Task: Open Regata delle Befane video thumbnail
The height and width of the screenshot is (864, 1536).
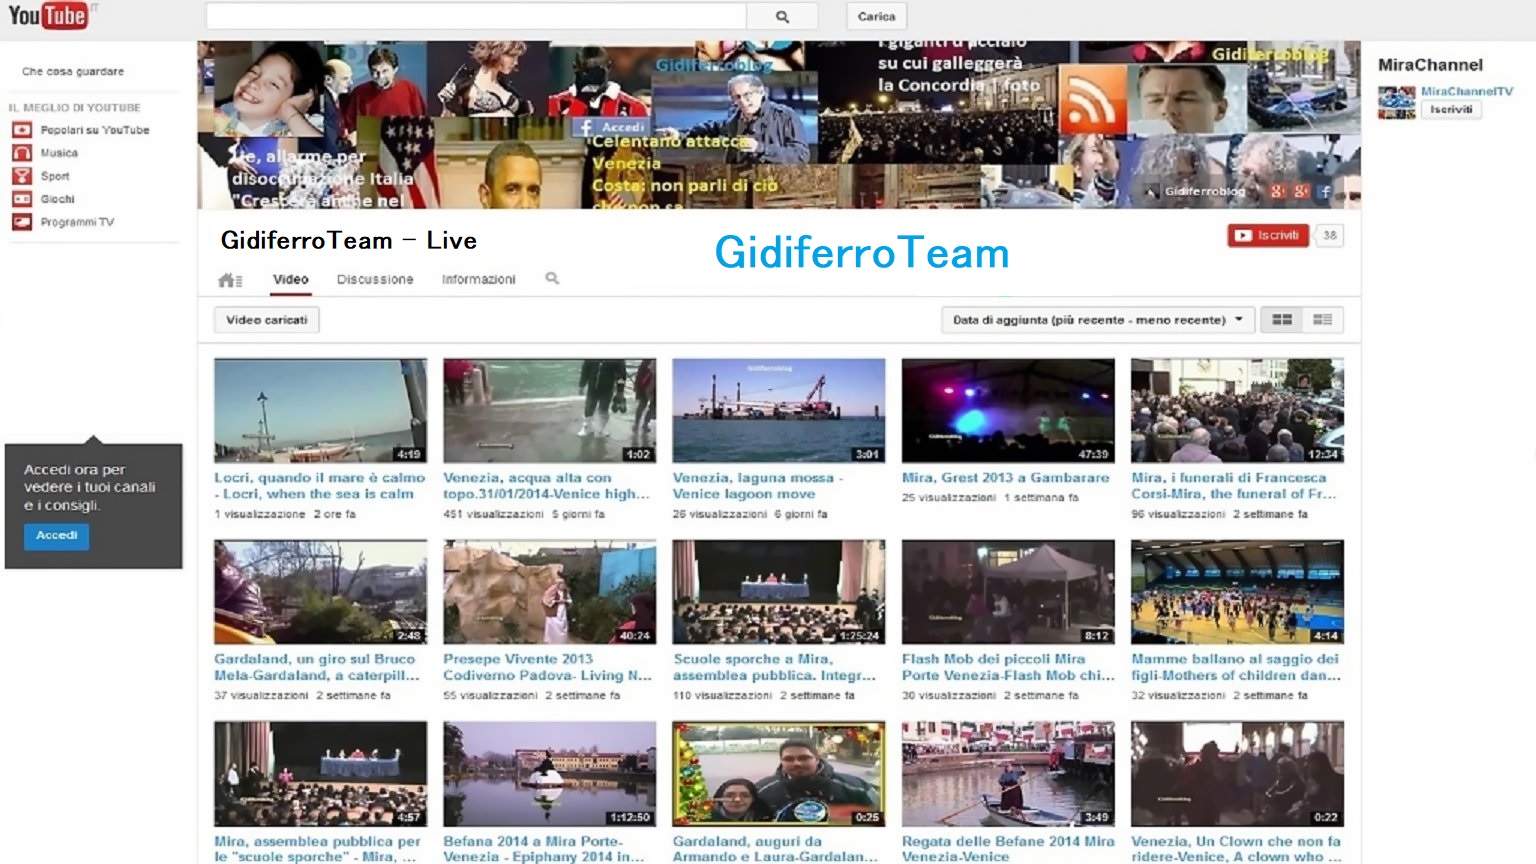Action: coord(1008,773)
